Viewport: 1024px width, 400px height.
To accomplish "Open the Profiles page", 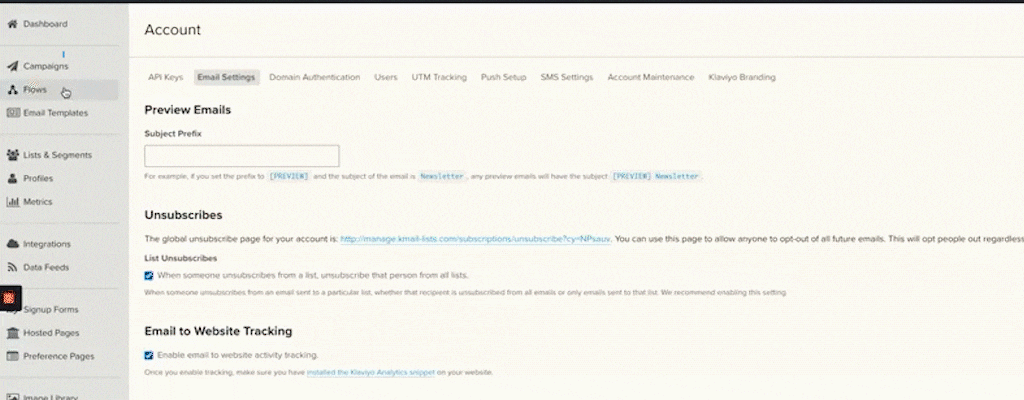I will tap(38, 178).
